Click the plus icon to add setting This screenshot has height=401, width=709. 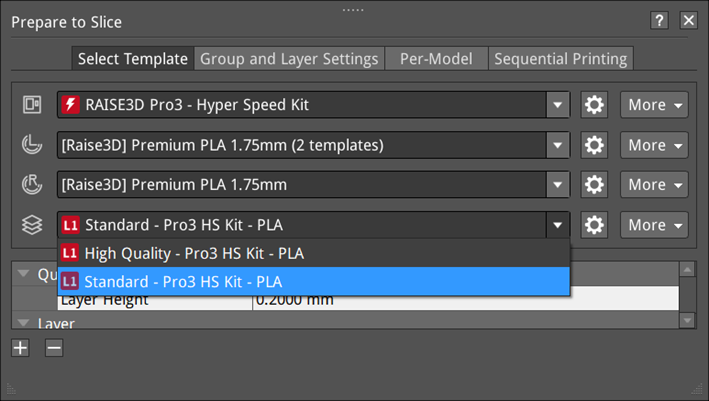[x=21, y=348]
